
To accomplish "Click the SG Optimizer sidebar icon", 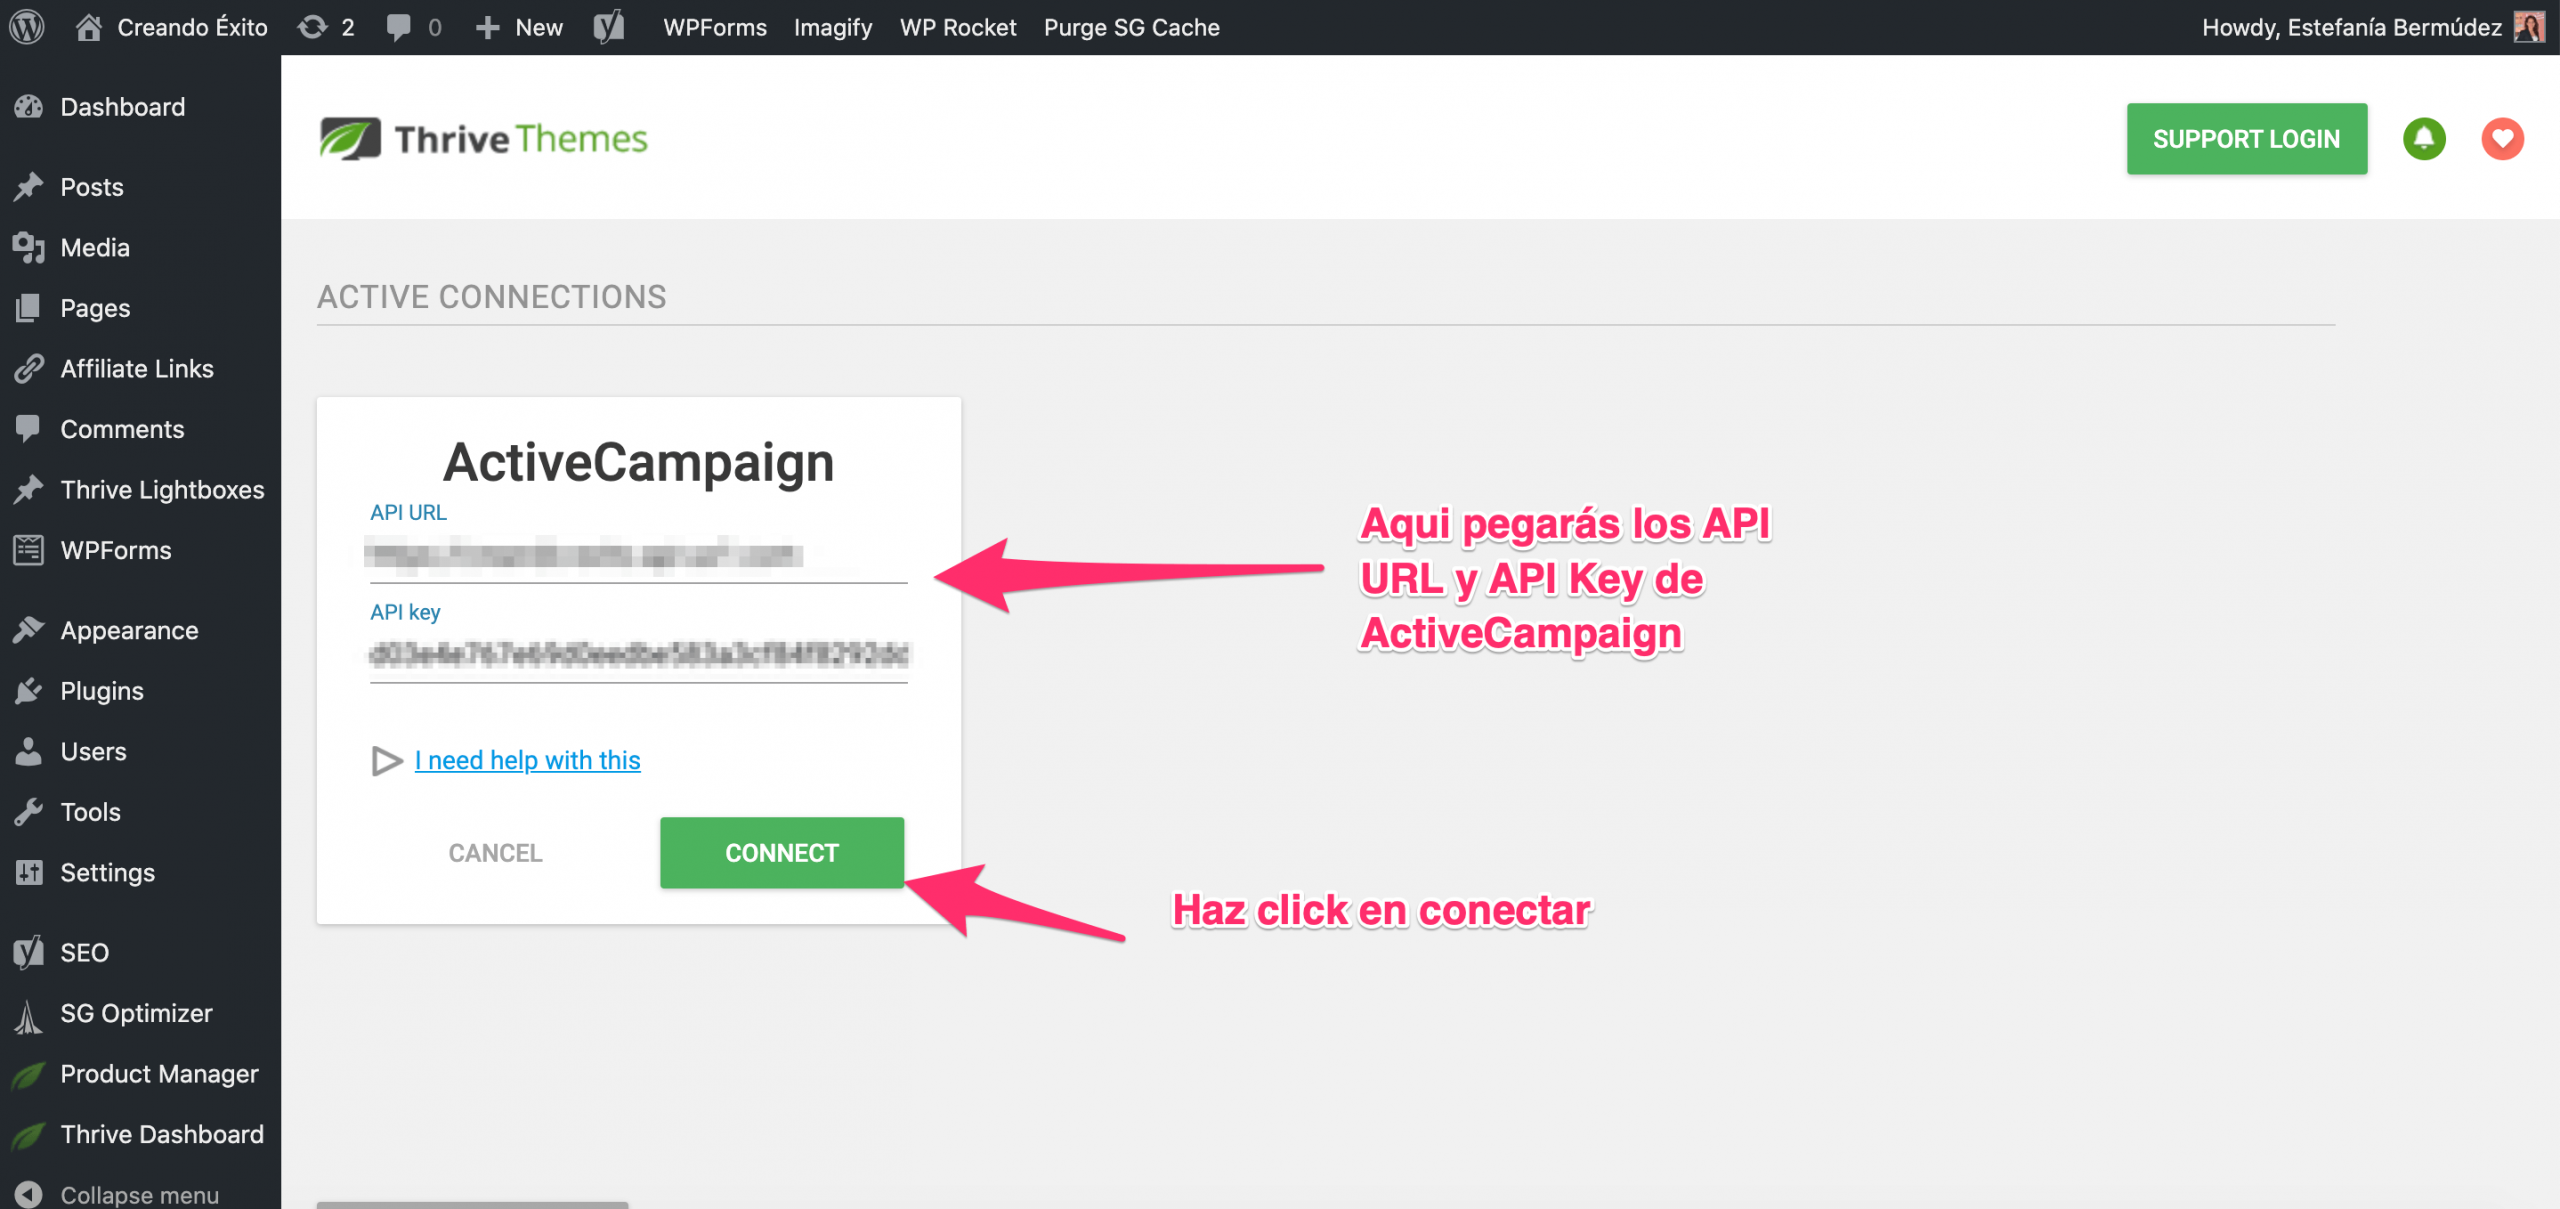I will (31, 1013).
